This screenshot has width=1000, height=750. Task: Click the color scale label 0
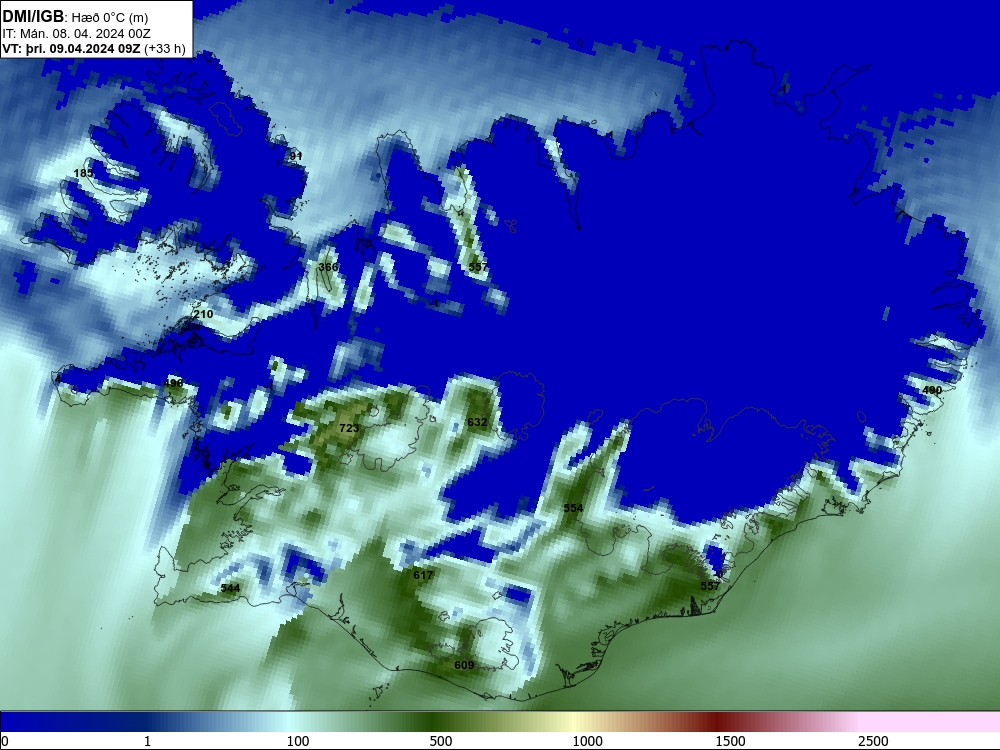5,741
